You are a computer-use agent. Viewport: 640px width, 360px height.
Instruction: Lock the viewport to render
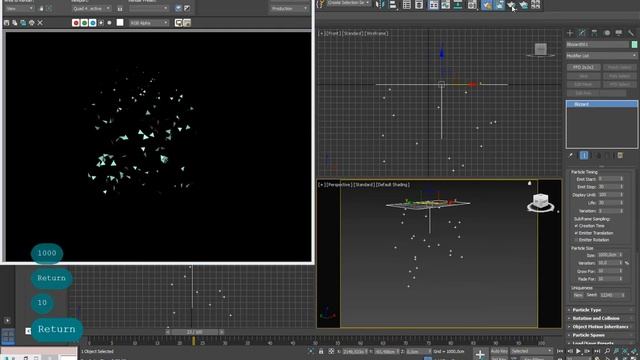120,9
